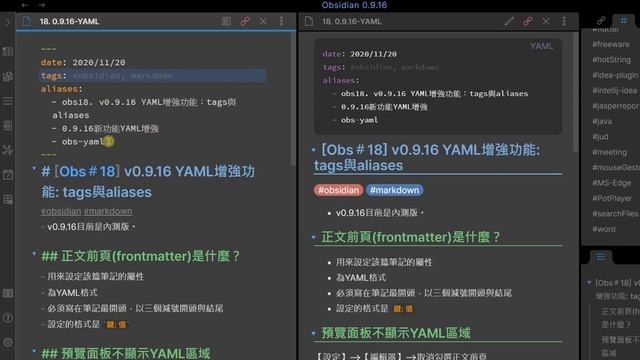This screenshot has height=360, width=640.
Task: Place cursor on obs-yaml alias line in editor
Action: 82,142
